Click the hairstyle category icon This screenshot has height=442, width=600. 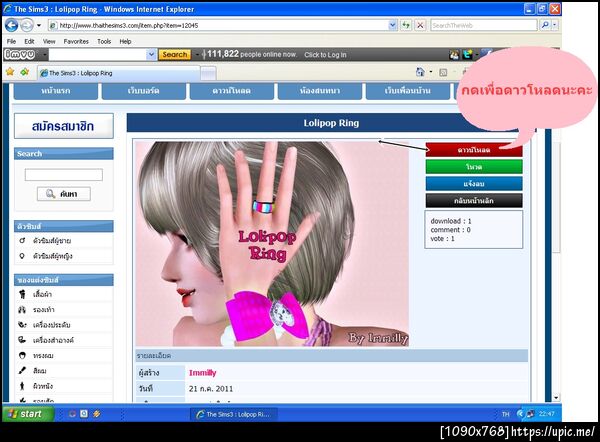coord(22,356)
